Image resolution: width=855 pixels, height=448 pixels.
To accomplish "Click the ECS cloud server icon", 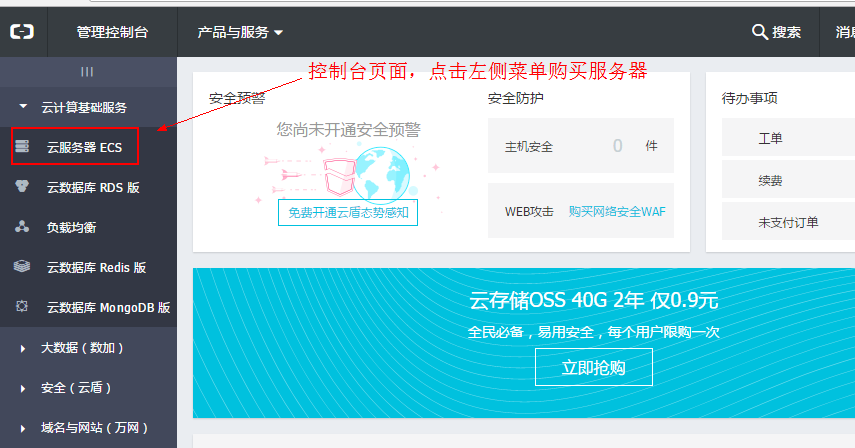I will pyautogui.click(x=22, y=147).
